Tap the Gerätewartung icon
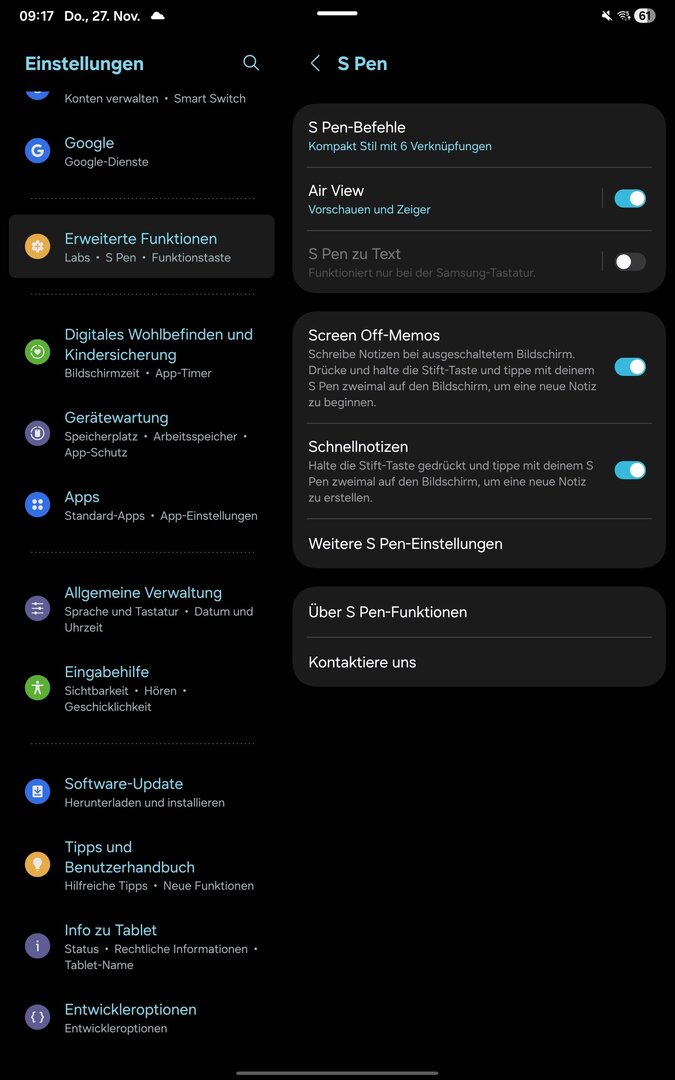675x1080 pixels. tap(37, 433)
